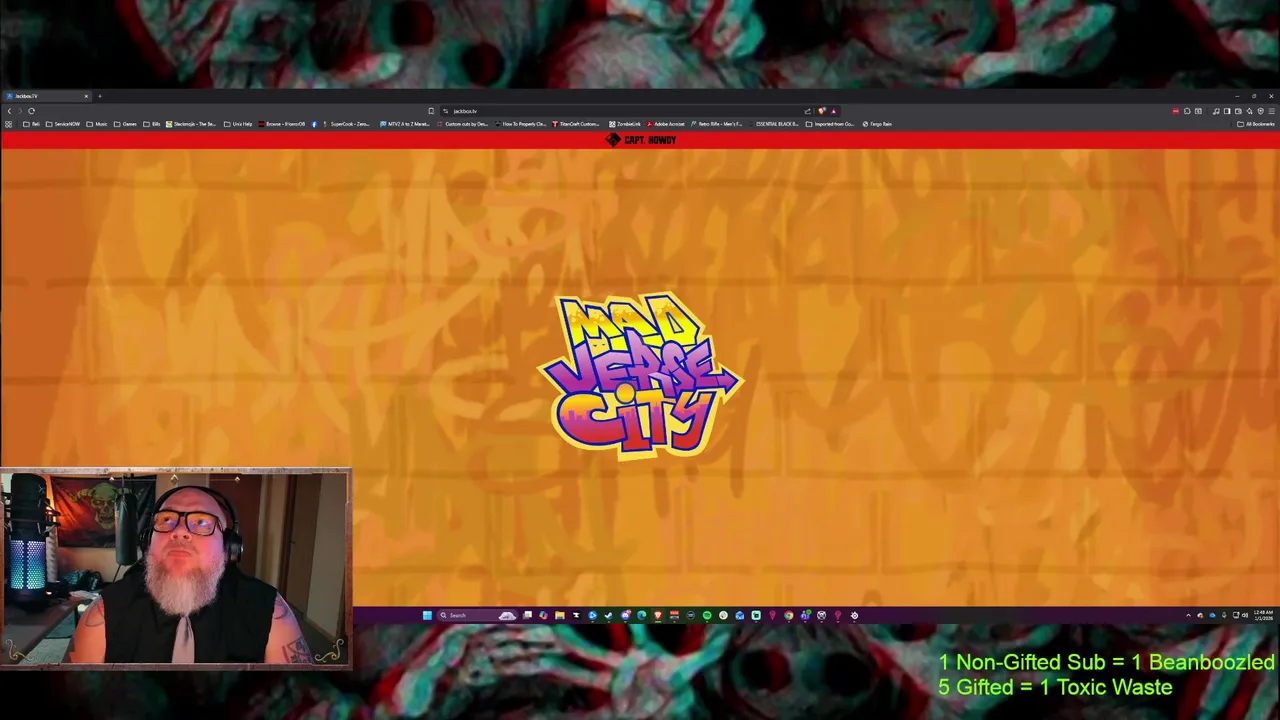
Task: Open Brave Rewards triangle icon
Action: coord(833,111)
